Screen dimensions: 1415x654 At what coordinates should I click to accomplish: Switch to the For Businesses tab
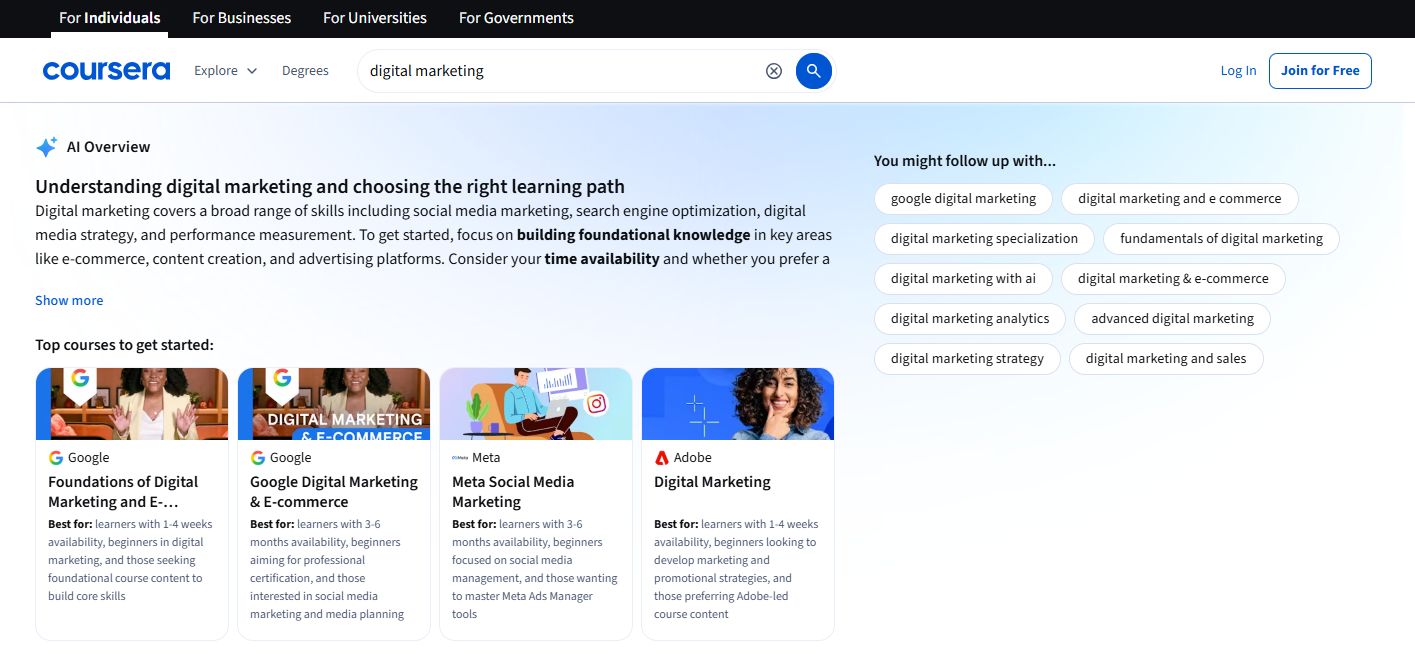(x=242, y=18)
